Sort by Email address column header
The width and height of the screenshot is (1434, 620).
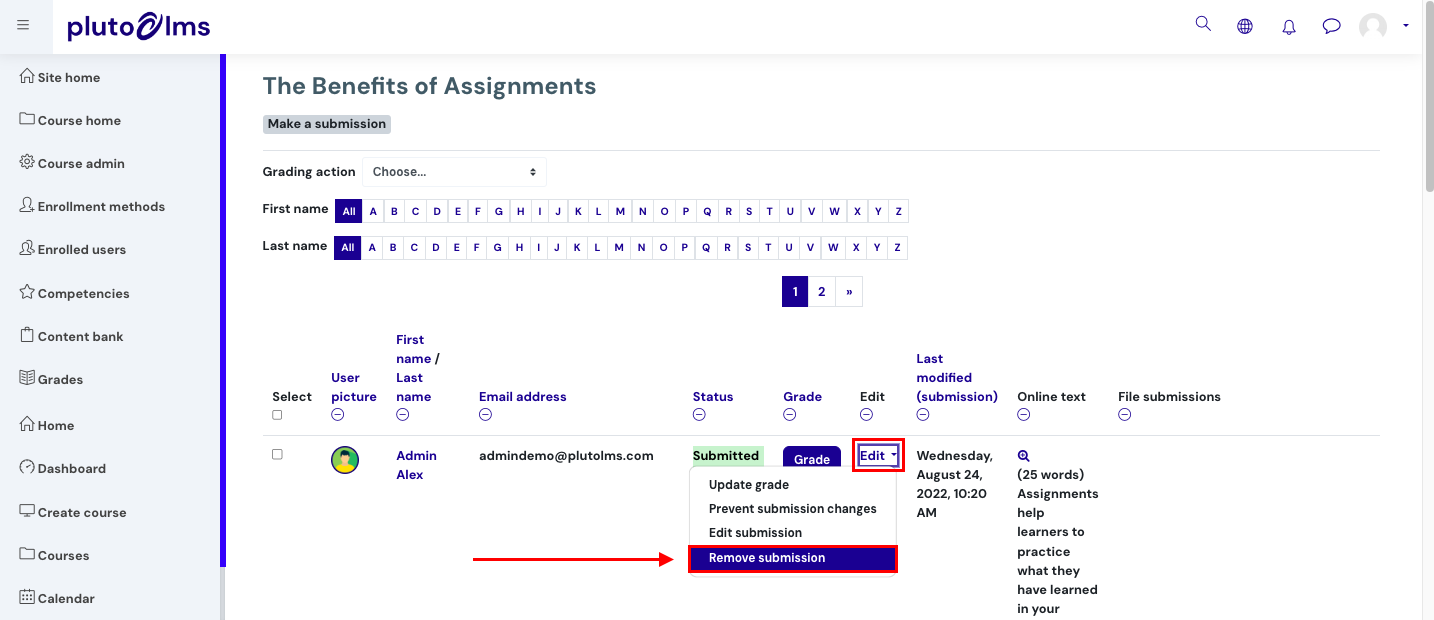(523, 397)
